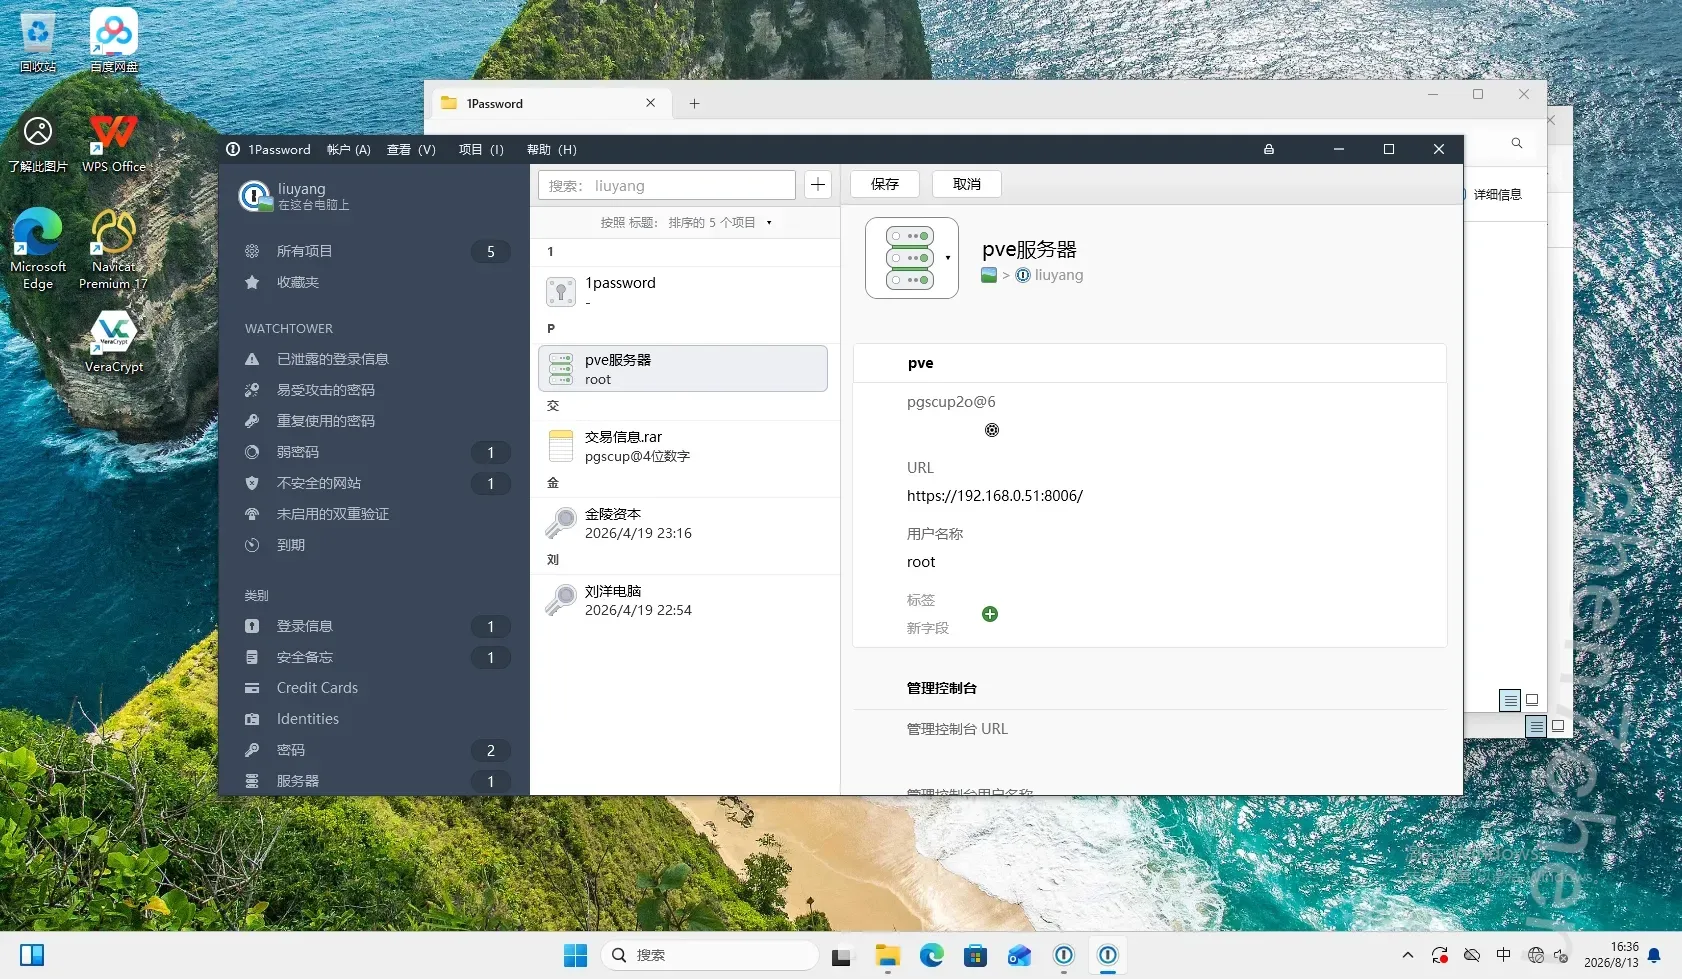The image size is (1682, 979).
Task: Click the Windows taskbar search box
Action: tap(710, 956)
